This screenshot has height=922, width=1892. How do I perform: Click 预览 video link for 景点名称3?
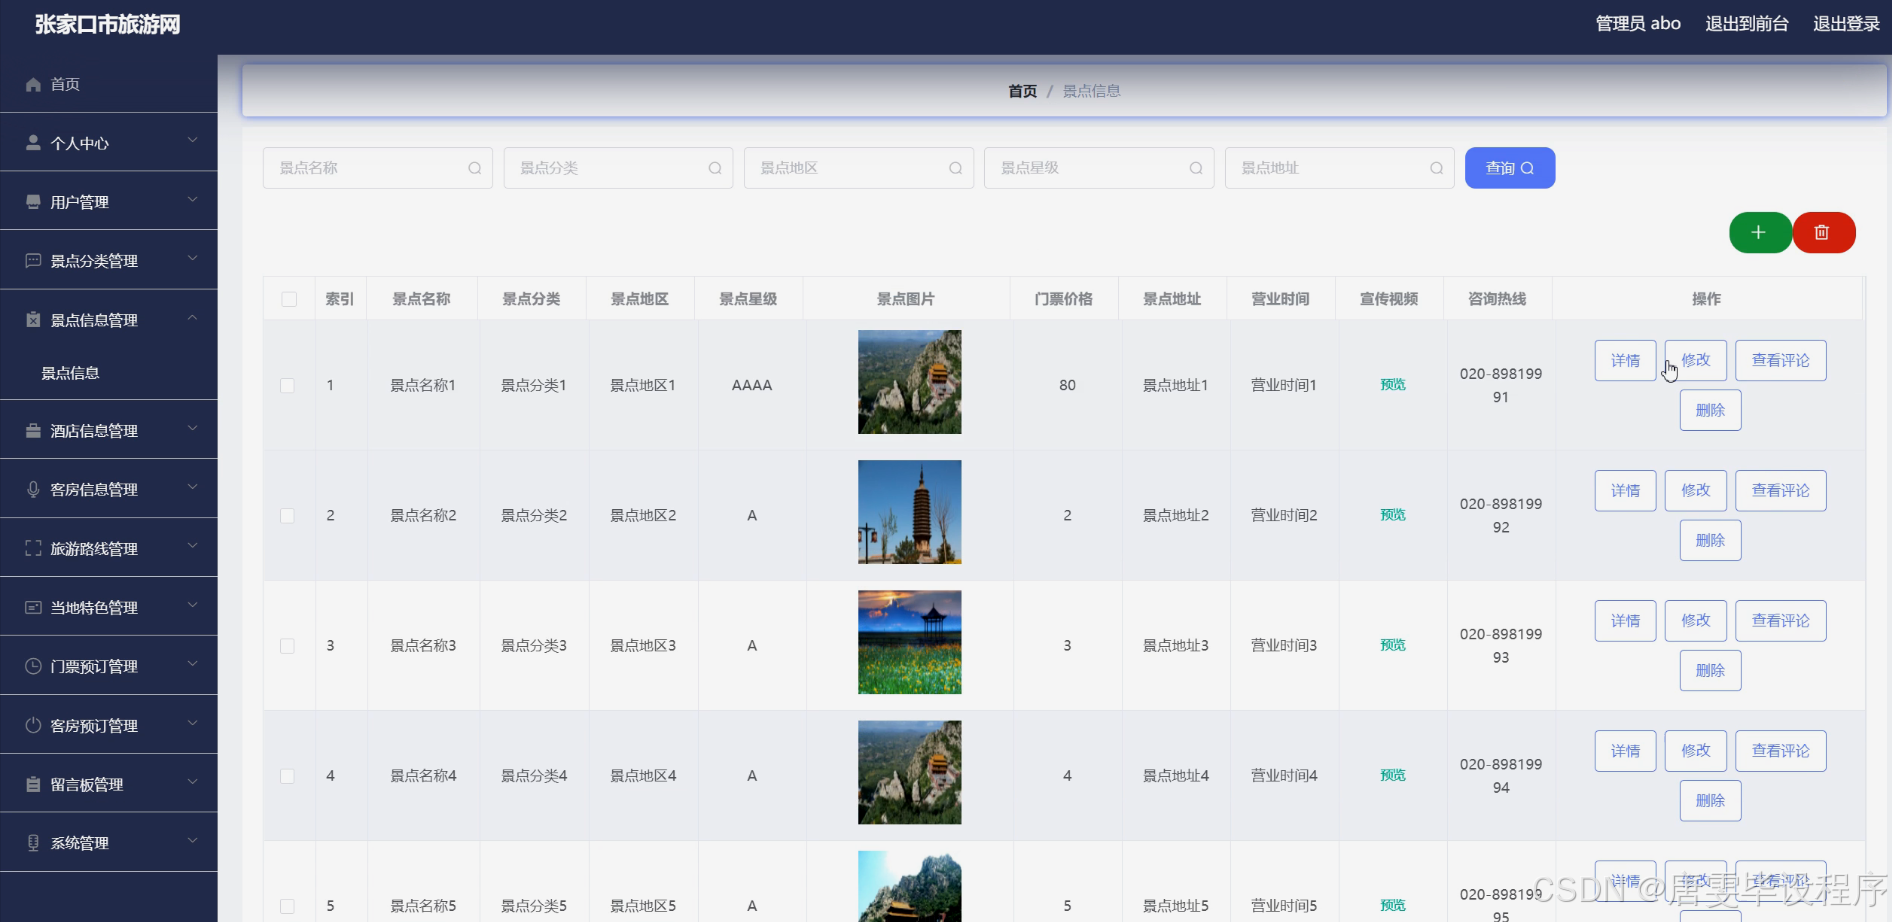point(1393,645)
